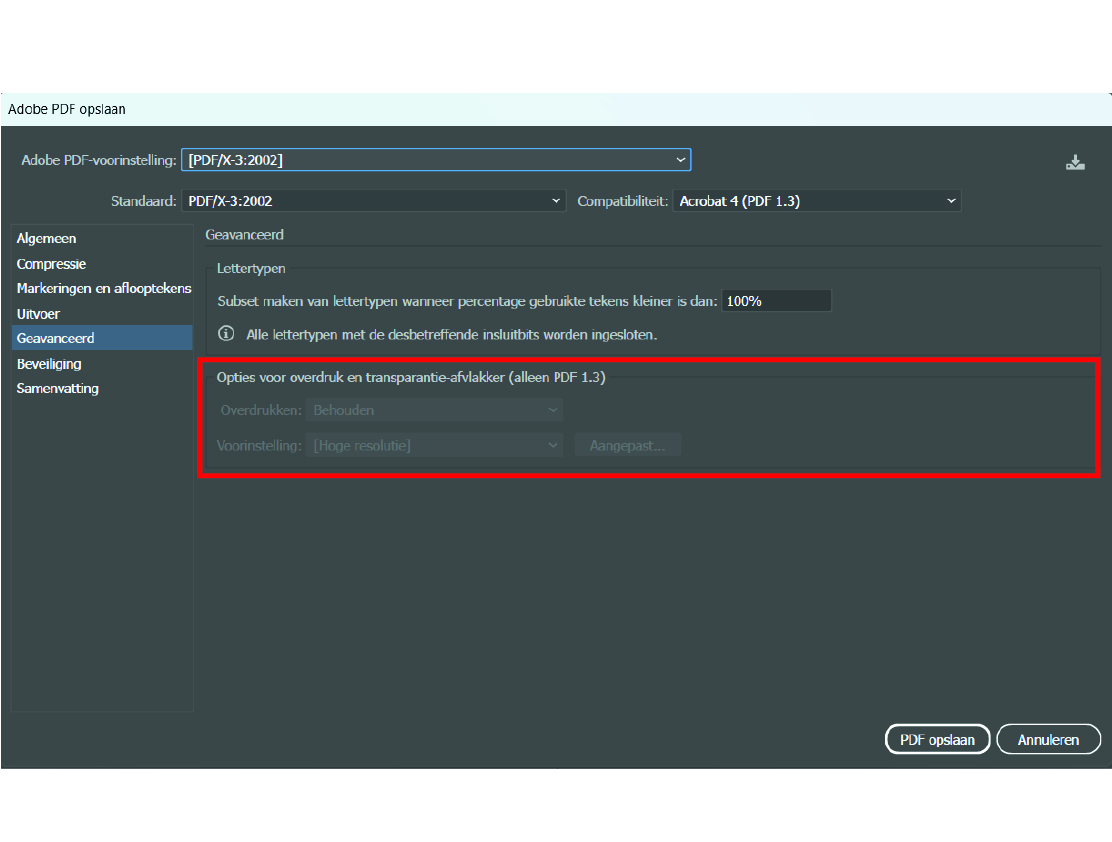The image size is (1112, 842).
Task: Open the Beveiliging section
Action: tap(49, 364)
